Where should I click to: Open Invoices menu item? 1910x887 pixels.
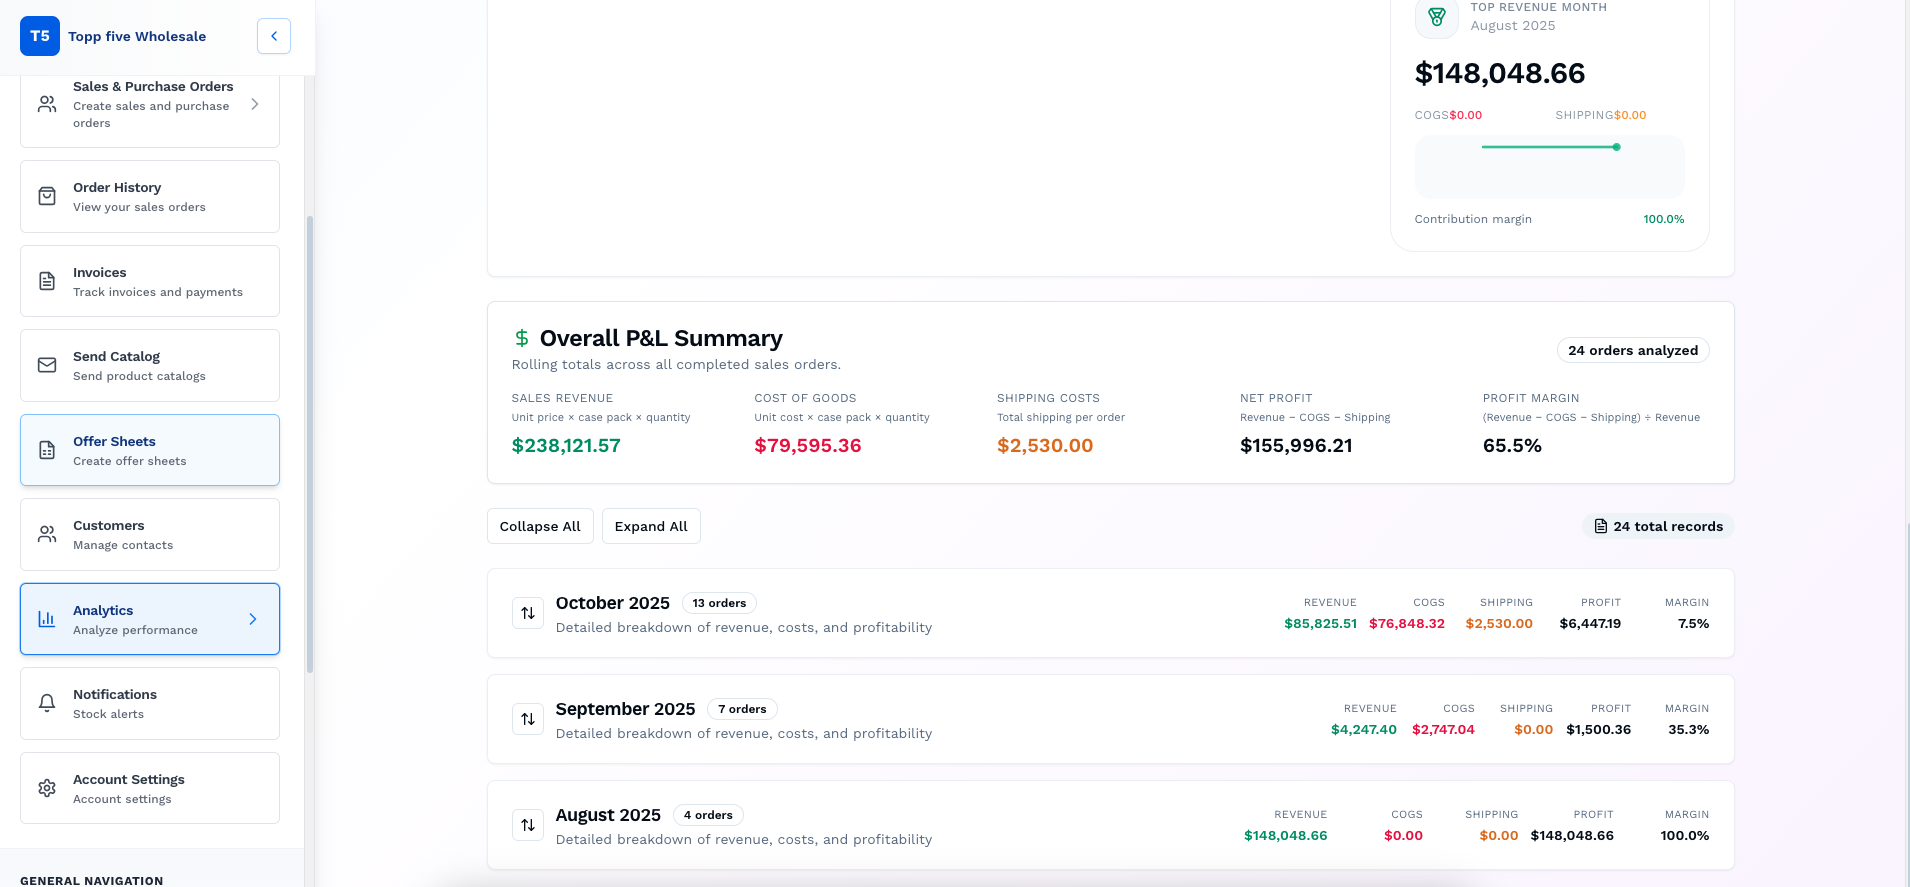click(150, 281)
